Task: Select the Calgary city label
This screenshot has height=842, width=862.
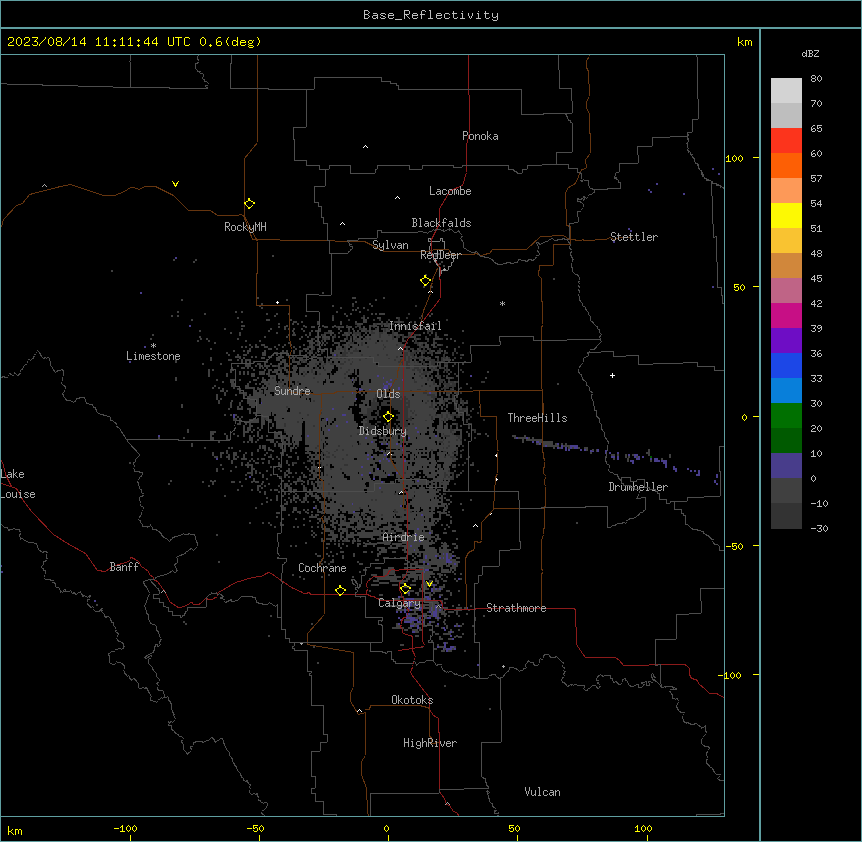Action: 400,603
